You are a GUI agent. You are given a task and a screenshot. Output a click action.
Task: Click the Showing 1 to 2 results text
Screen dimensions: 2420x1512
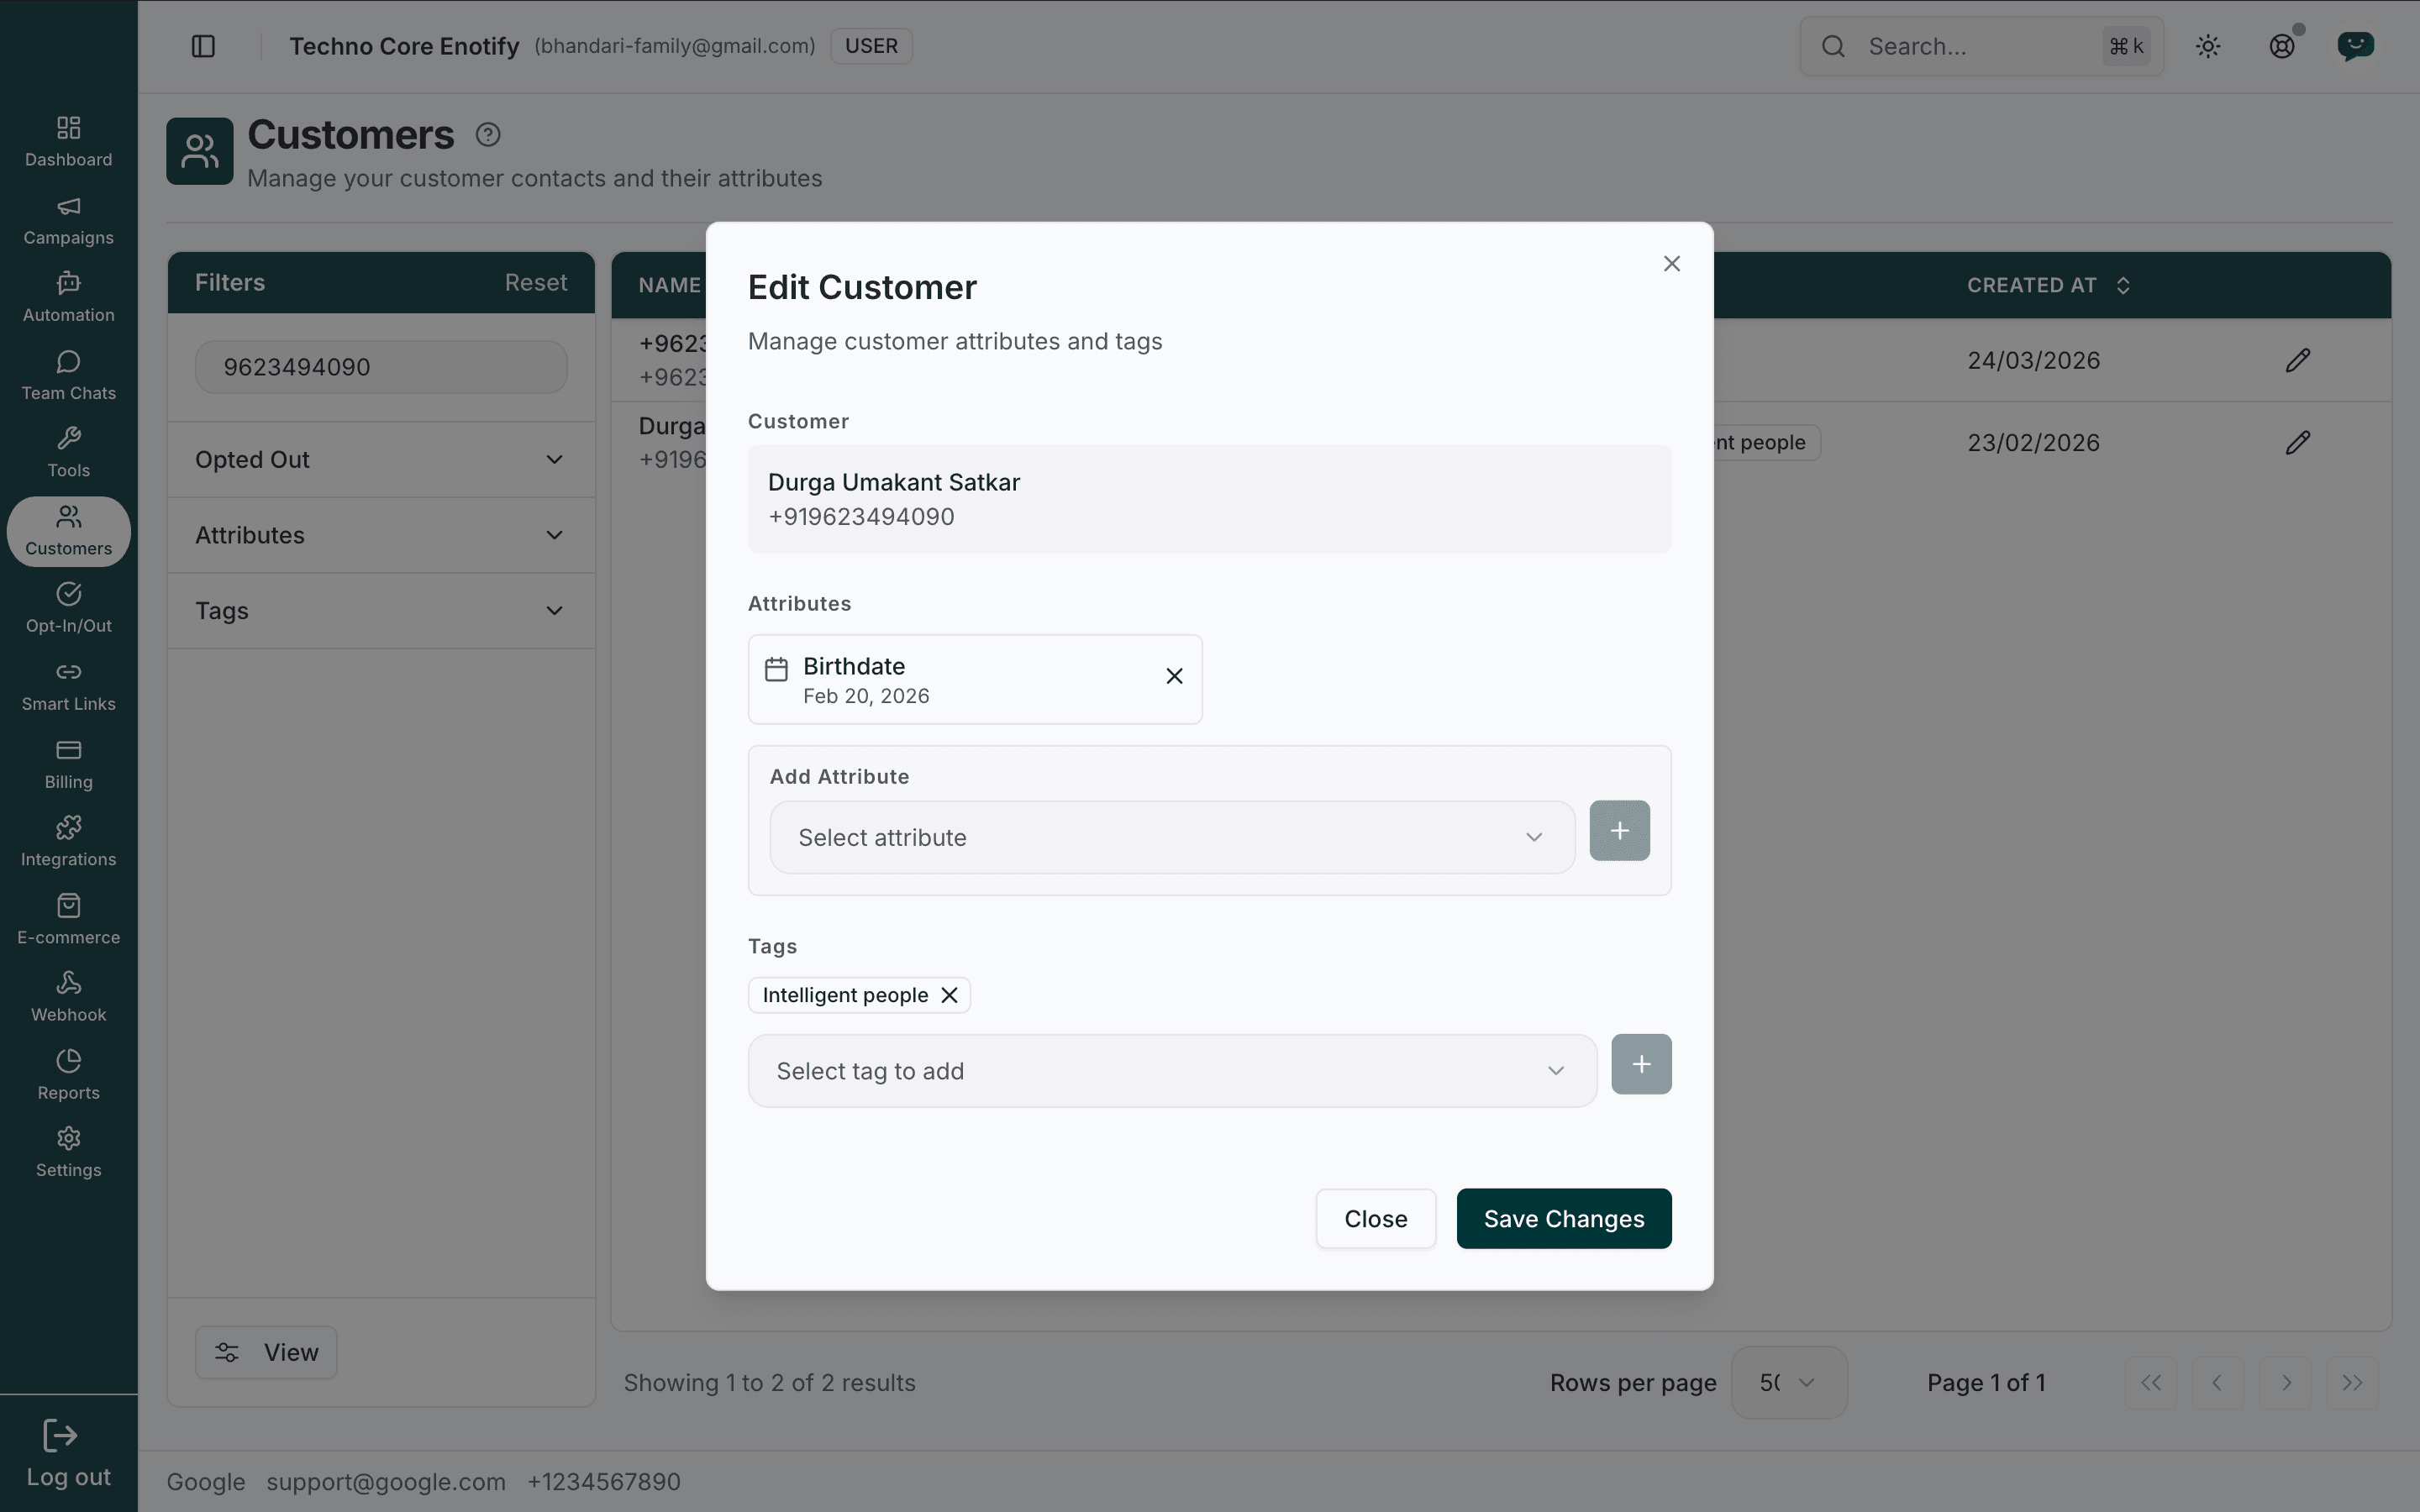pos(769,1382)
